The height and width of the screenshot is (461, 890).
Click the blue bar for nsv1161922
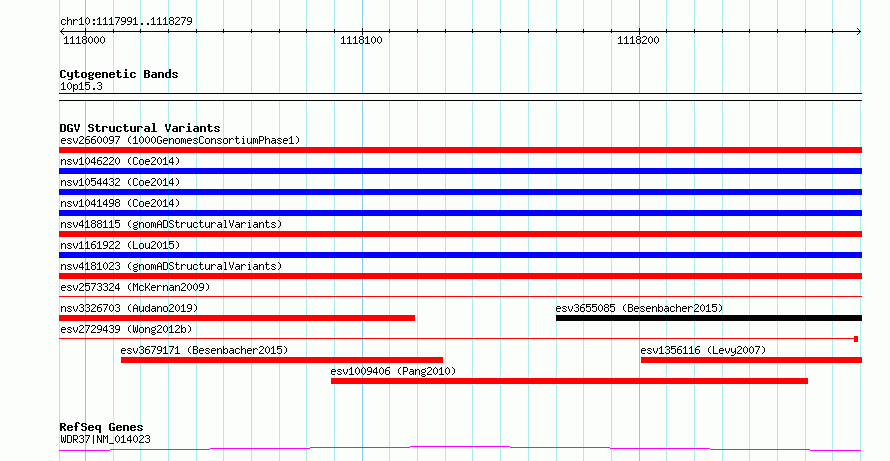[x=460, y=255]
